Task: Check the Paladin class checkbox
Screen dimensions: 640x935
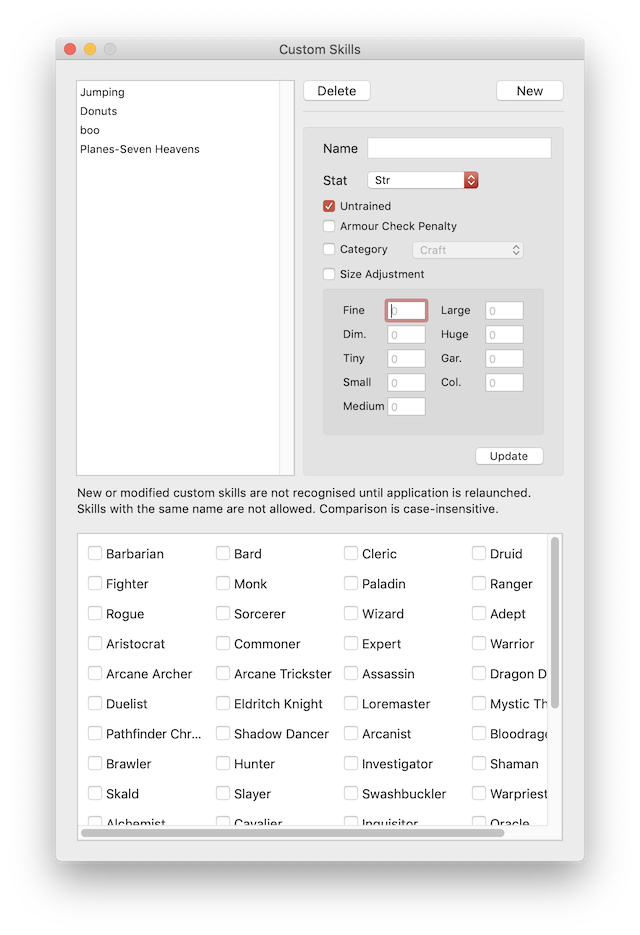Action: click(351, 583)
